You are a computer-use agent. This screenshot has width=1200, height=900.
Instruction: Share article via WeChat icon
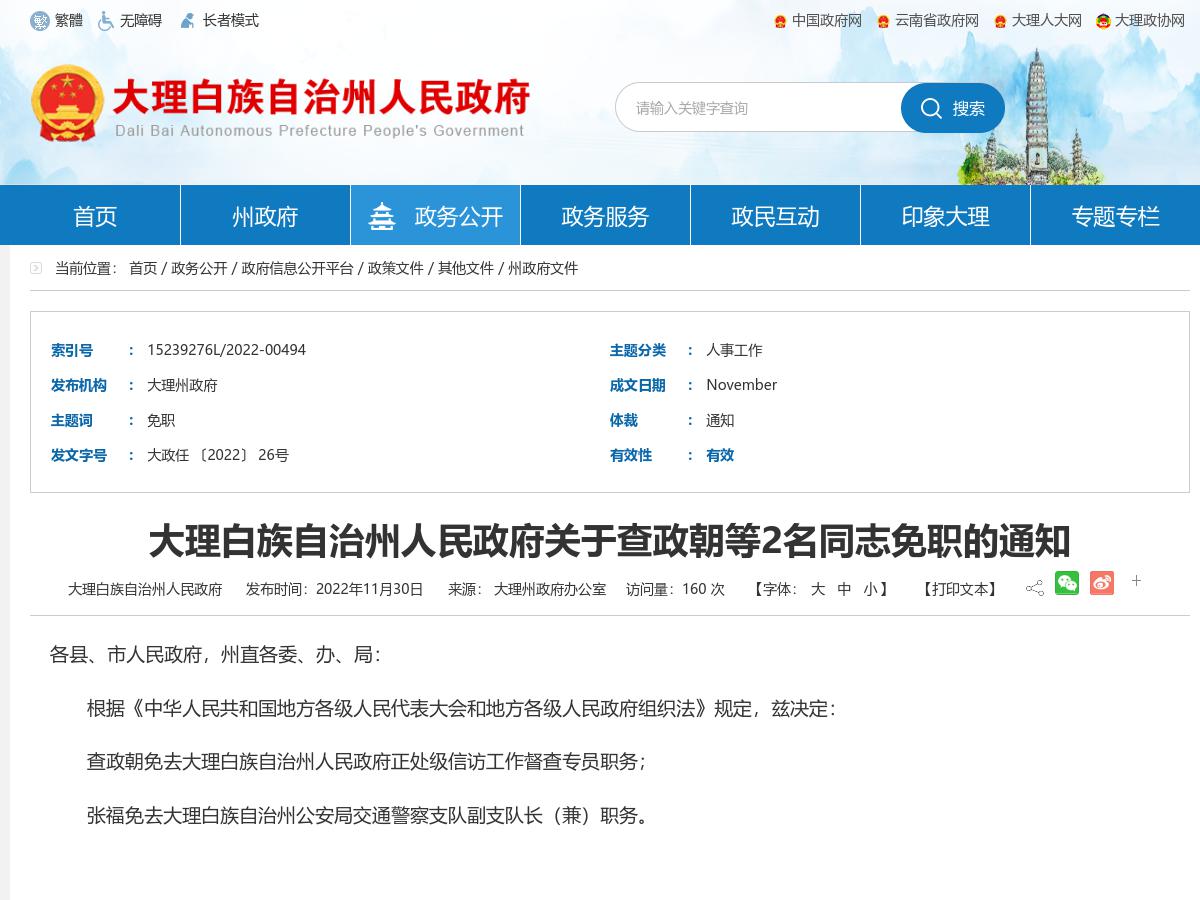pyautogui.click(x=1067, y=582)
